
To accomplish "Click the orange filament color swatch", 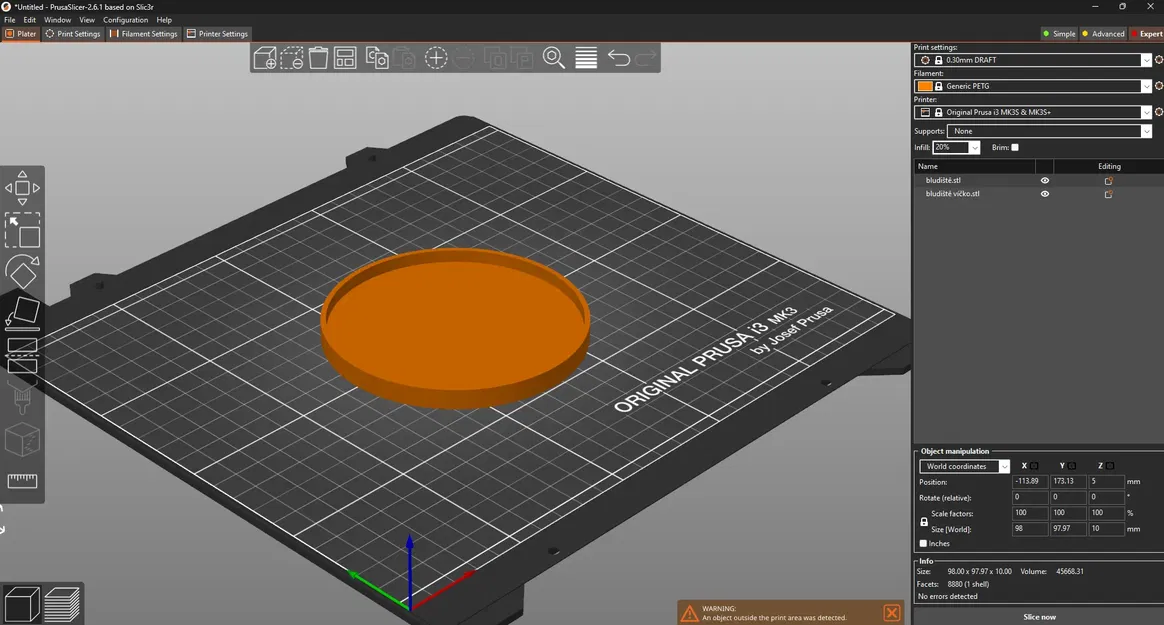I will click(925, 86).
